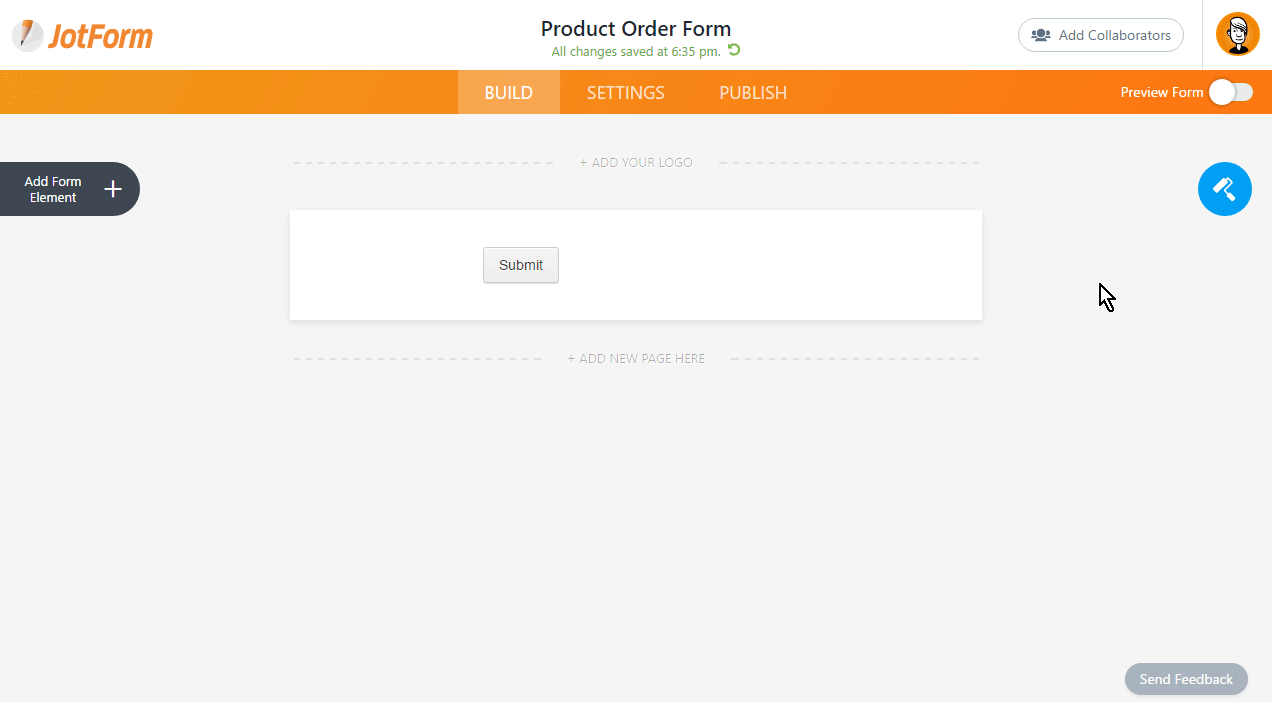This screenshot has width=1272, height=702.
Task: Click the green revision history arrow icon
Action: point(734,50)
